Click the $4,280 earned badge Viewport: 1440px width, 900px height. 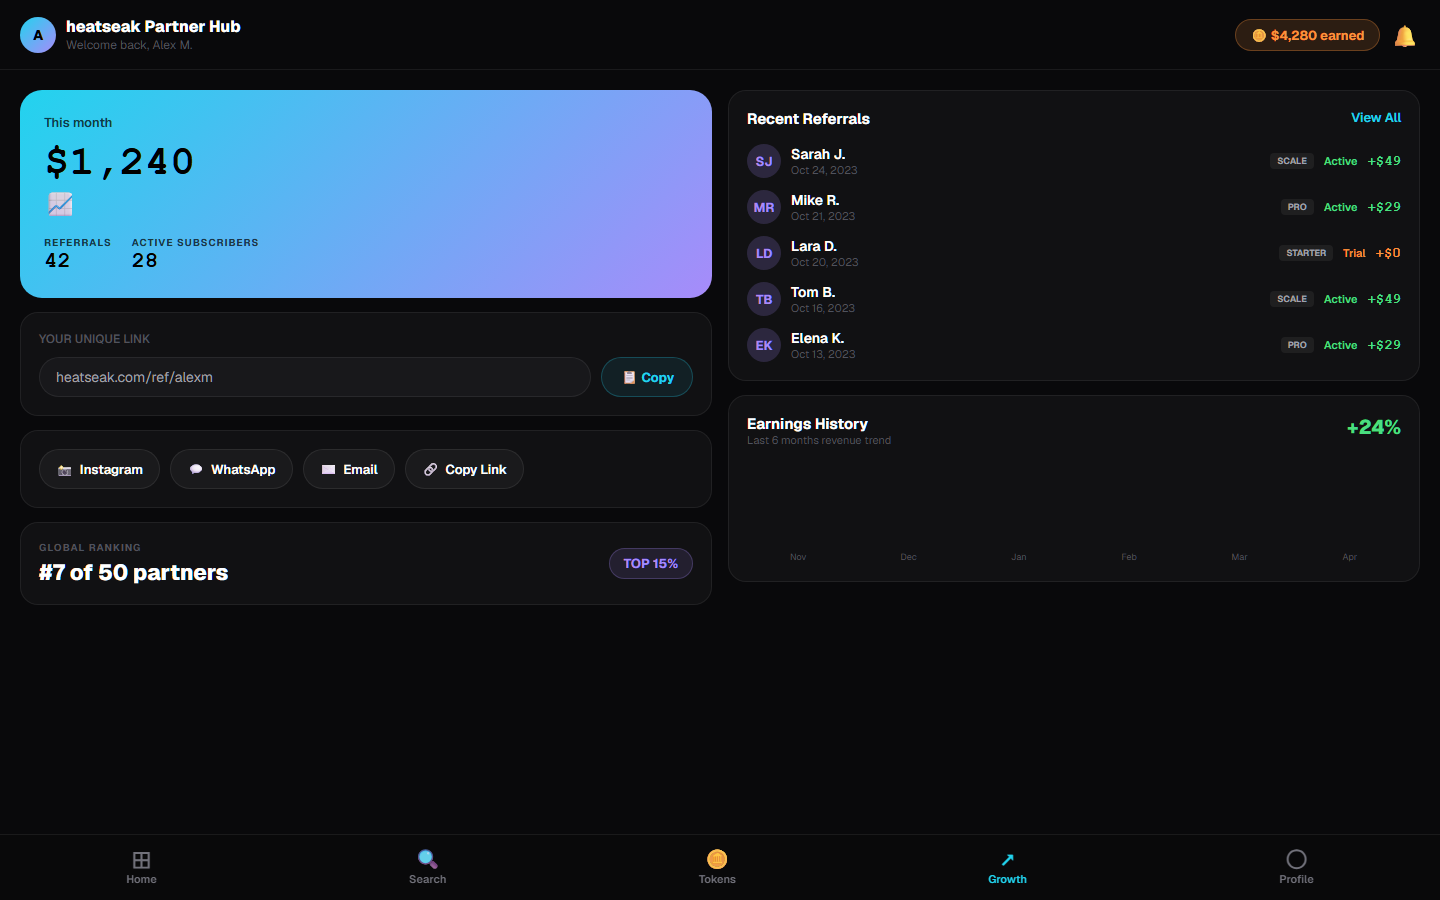1307,35
